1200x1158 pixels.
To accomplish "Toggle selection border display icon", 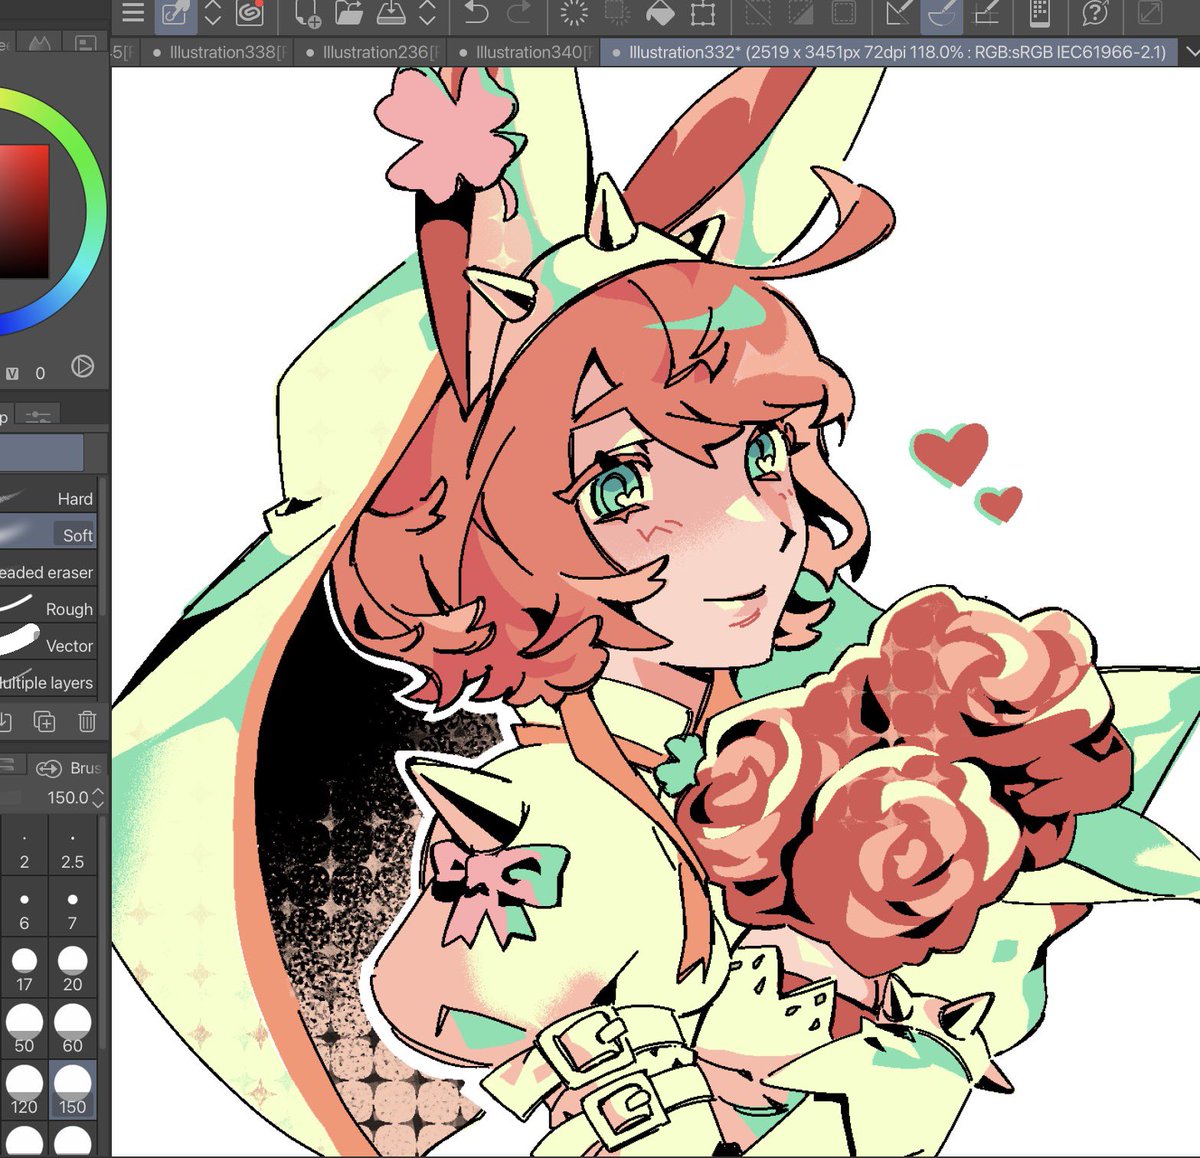I will [844, 13].
